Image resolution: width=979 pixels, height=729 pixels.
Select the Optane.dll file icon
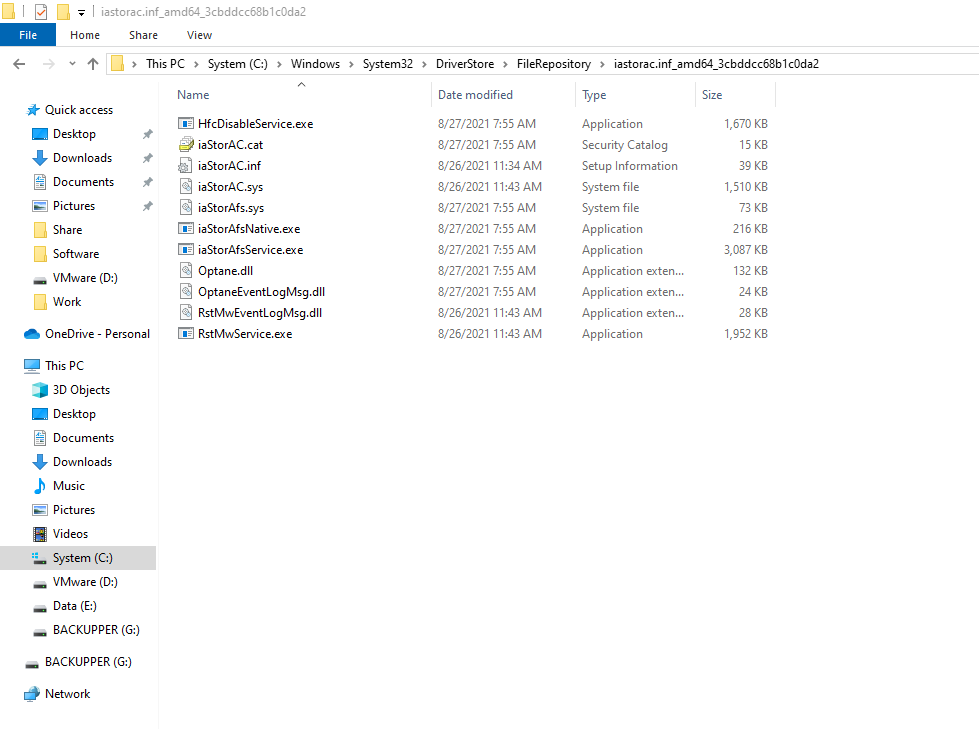click(x=188, y=270)
